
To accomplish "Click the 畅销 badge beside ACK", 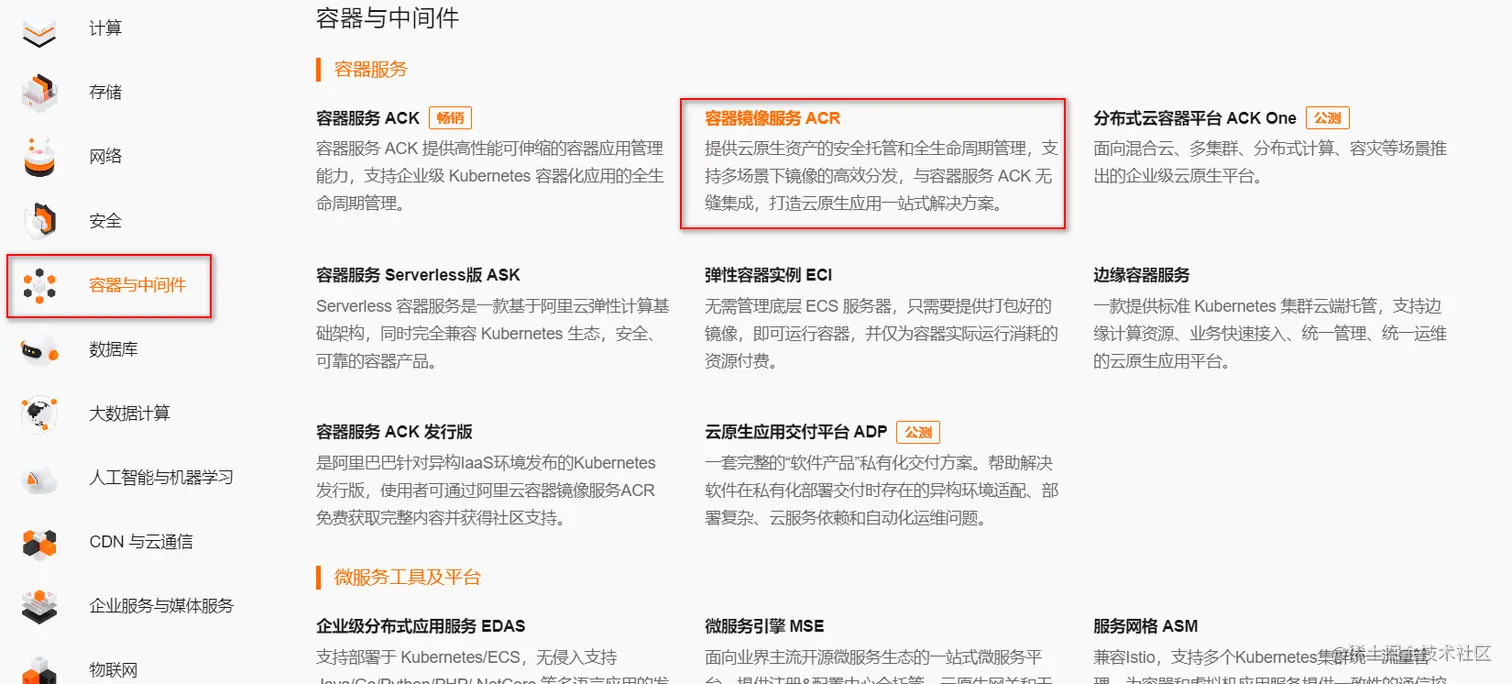I will coord(450,118).
